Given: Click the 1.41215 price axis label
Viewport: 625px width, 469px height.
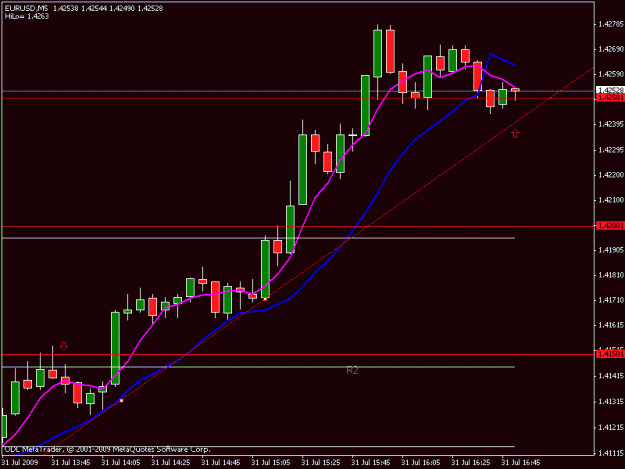Looking at the screenshot, I should click(611, 428).
